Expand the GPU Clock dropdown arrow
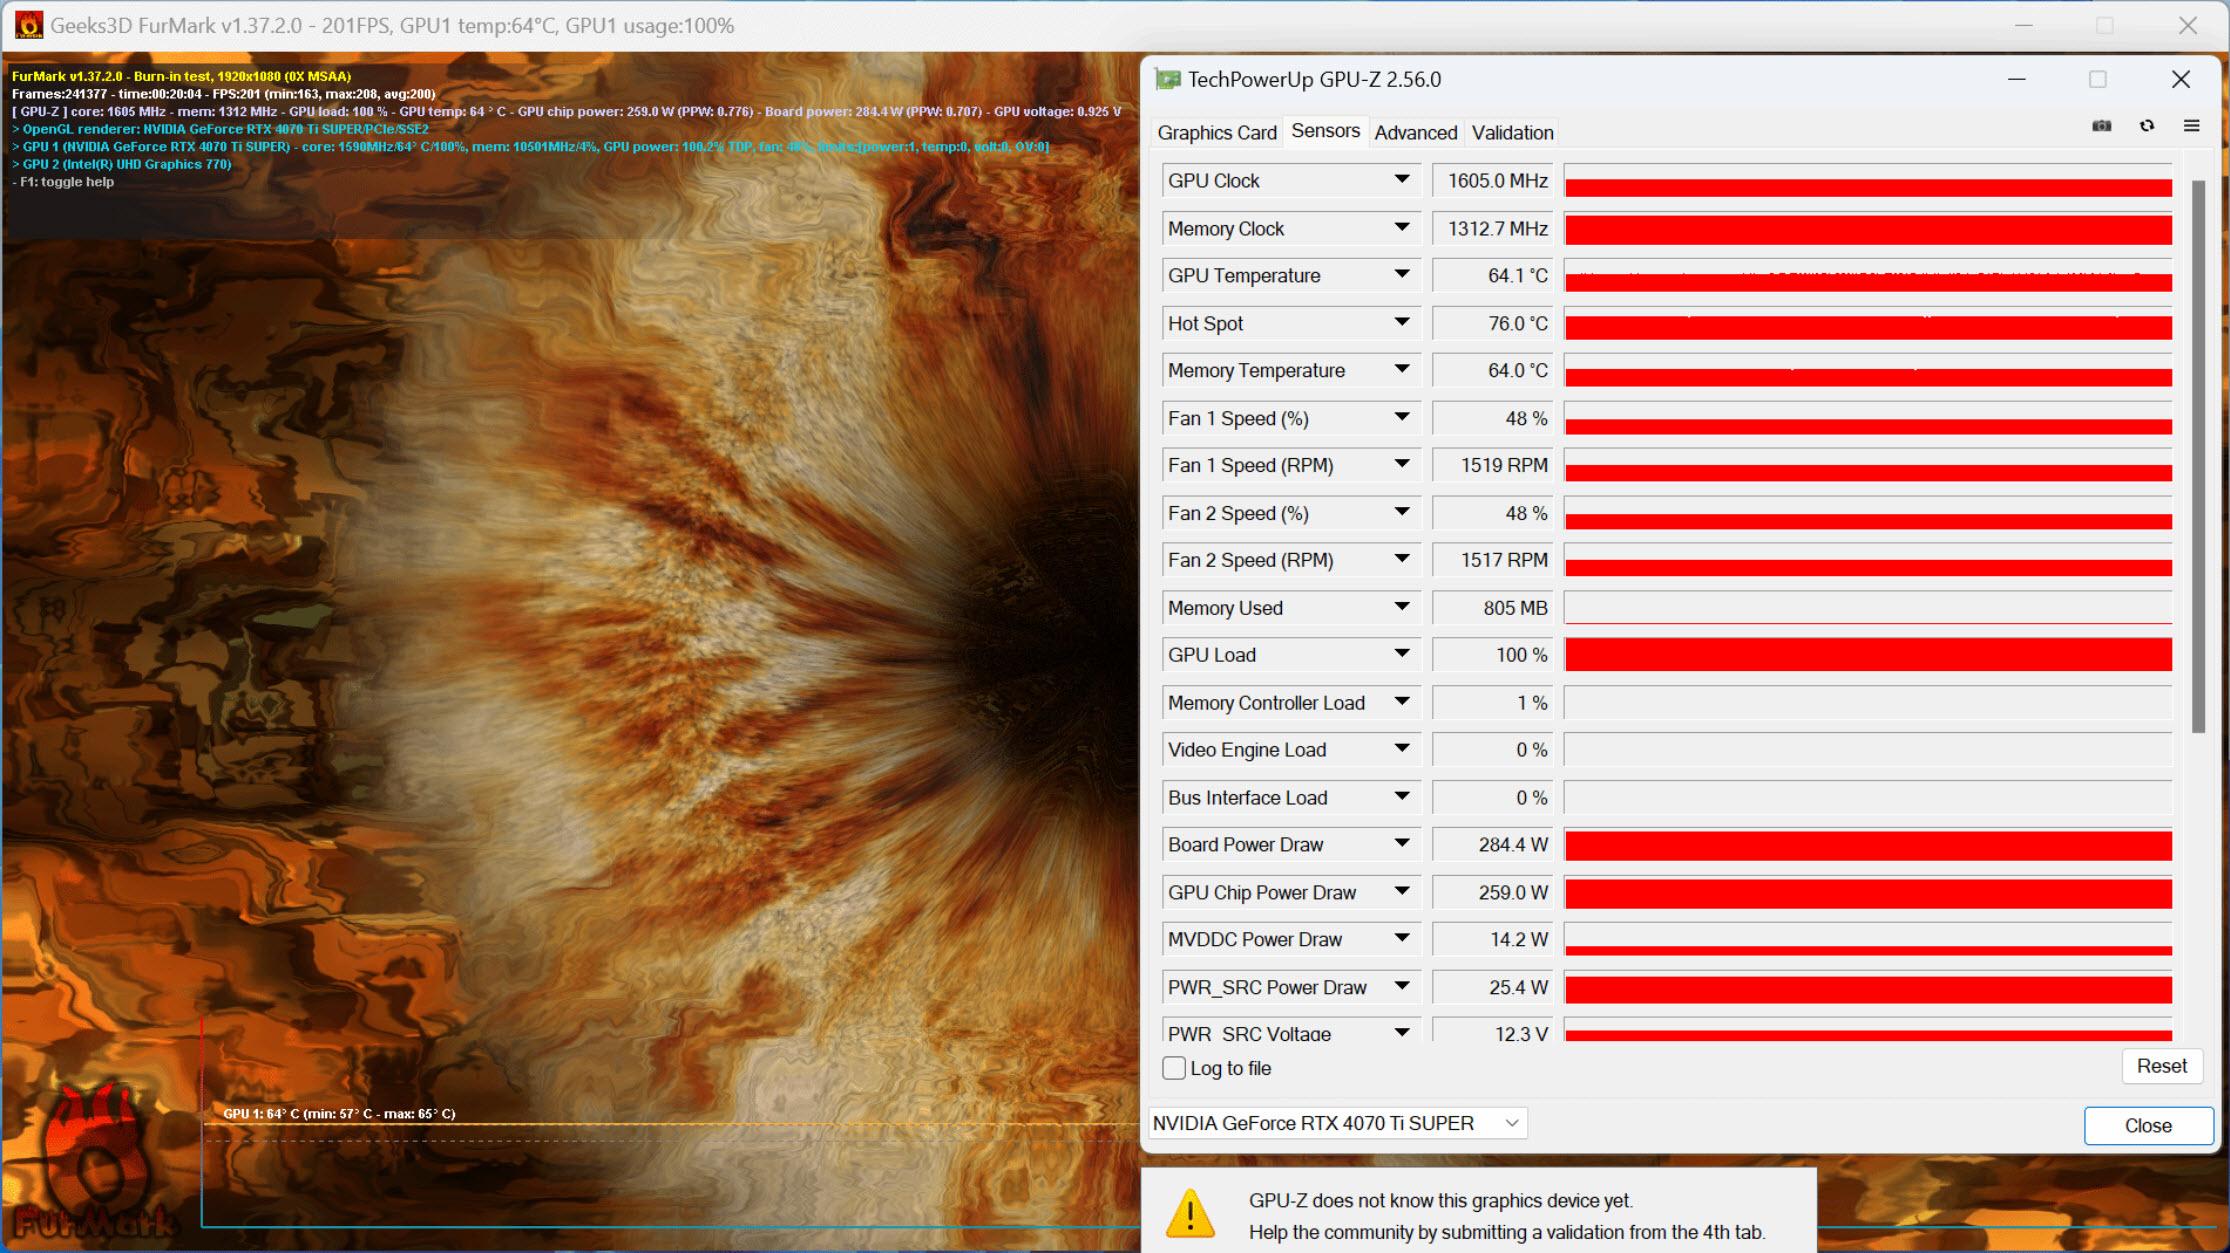 click(x=1401, y=179)
